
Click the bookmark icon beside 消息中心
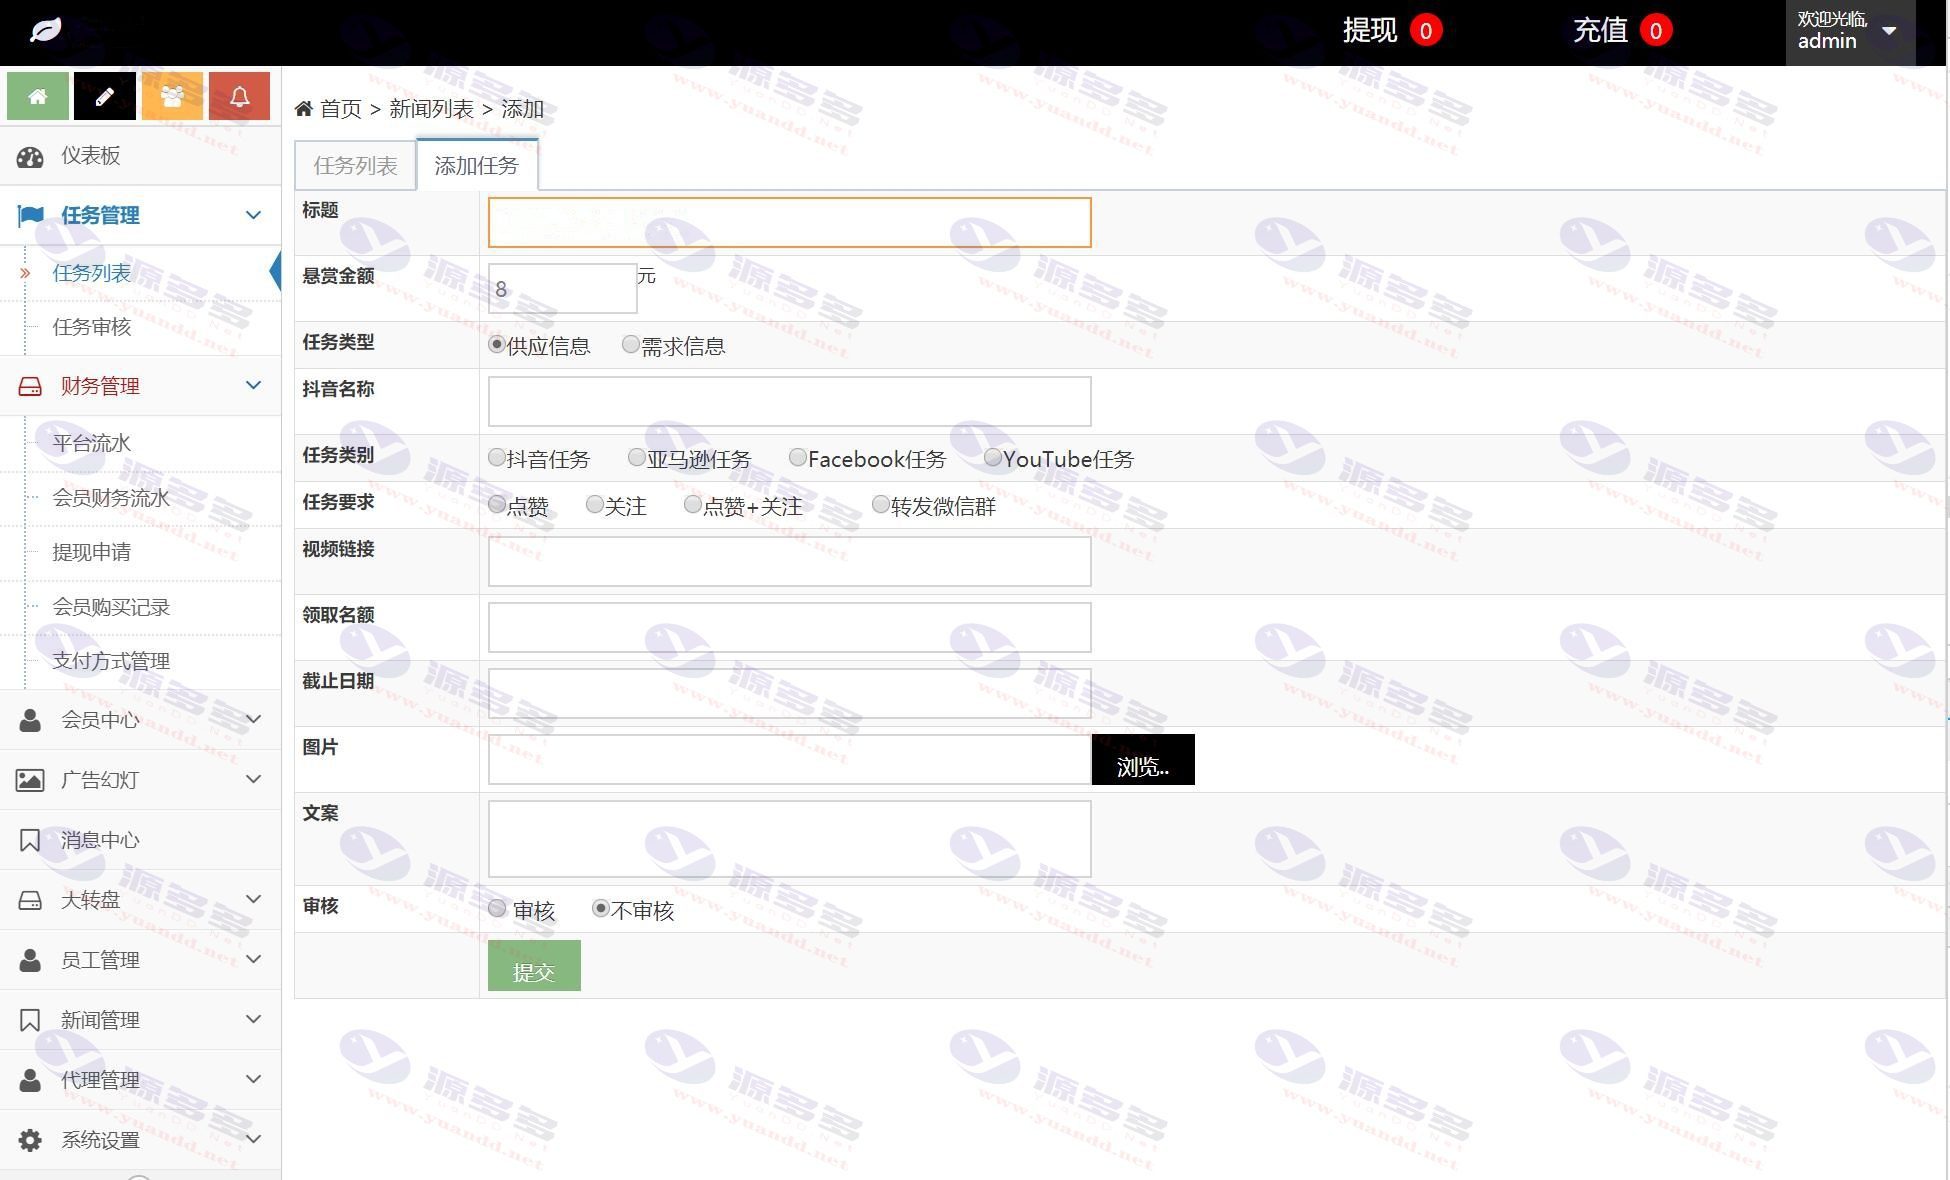30,840
